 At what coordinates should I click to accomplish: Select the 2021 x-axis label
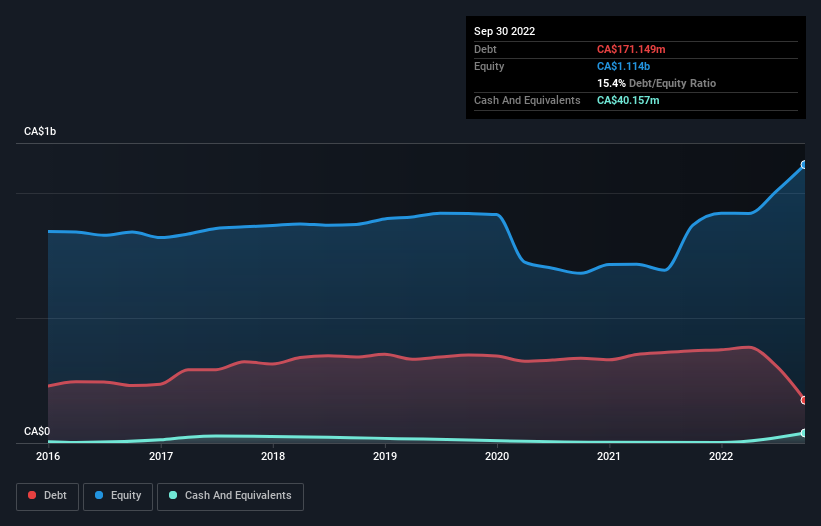coord(609,456)
